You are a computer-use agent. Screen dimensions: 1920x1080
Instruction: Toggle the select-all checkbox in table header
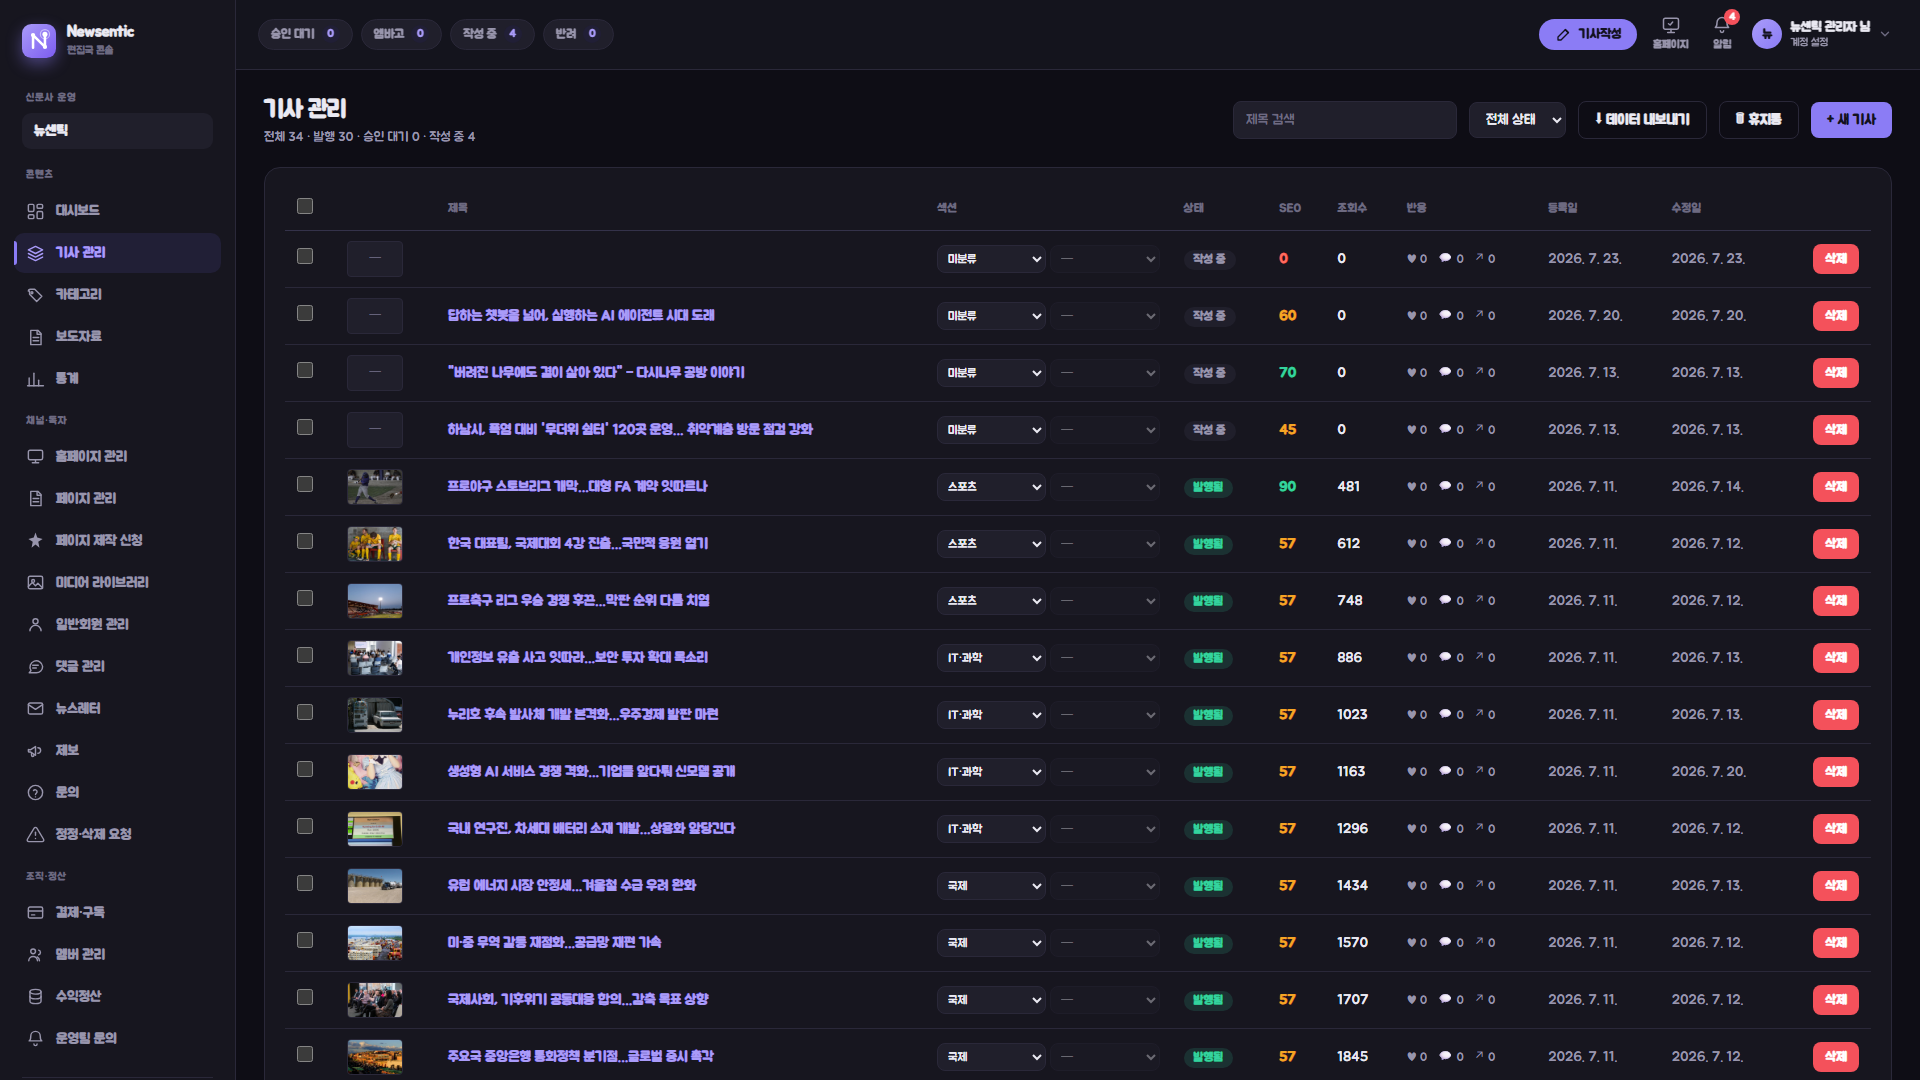click(305, 206)
